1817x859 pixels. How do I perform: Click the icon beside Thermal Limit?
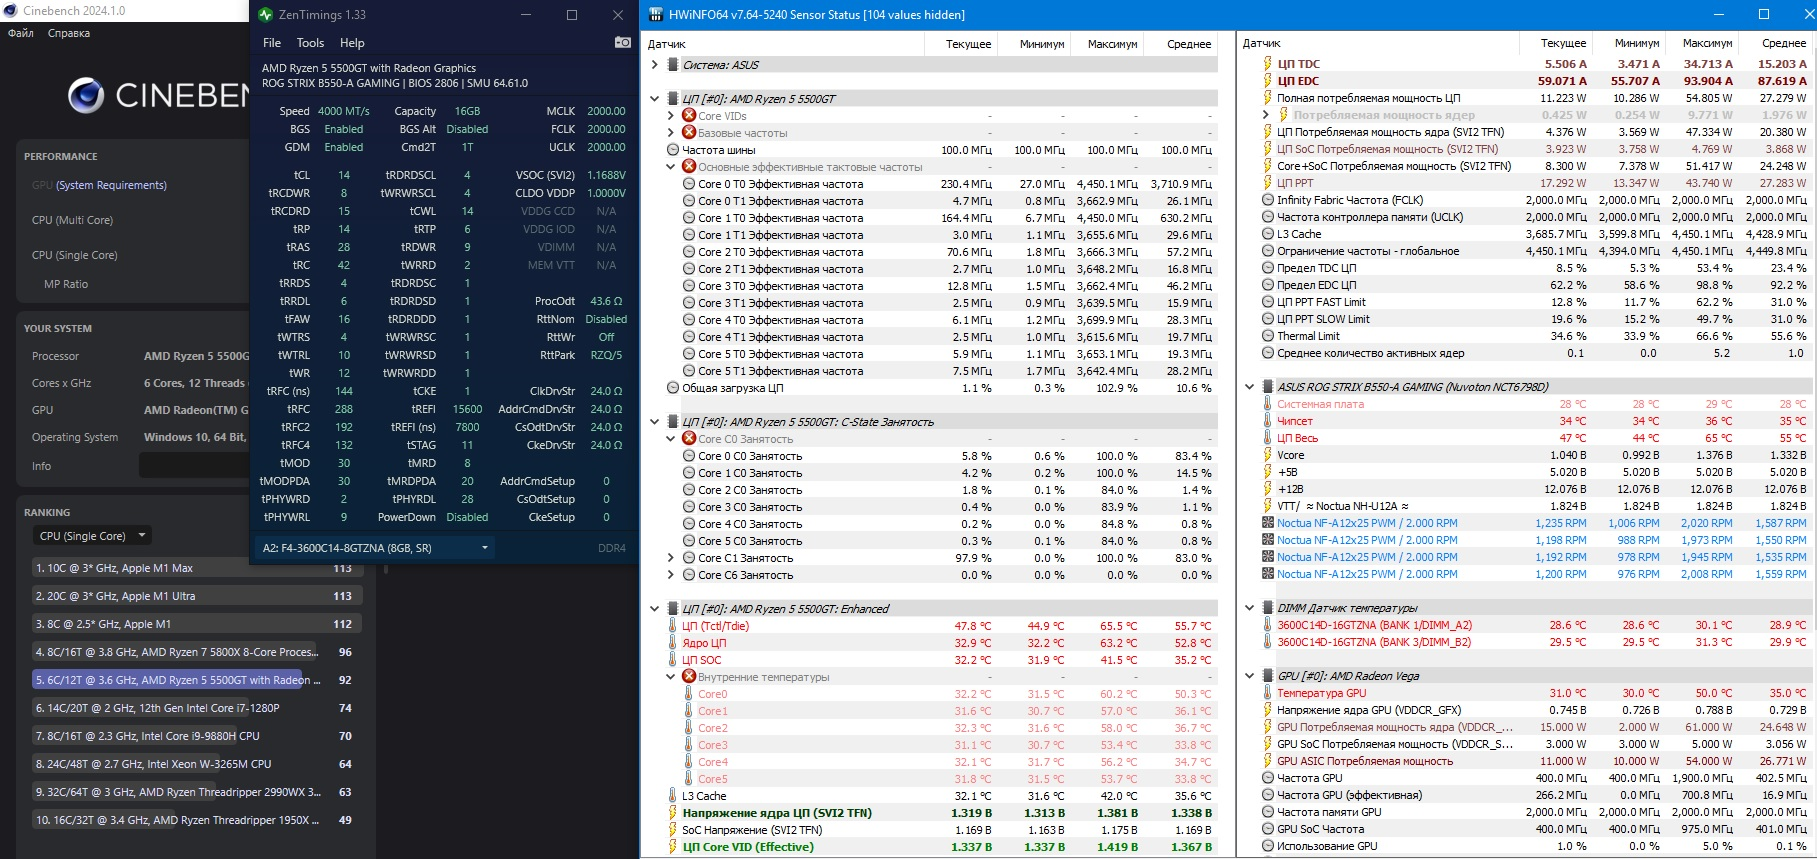pyautogui.click(x=1268, y=336)
